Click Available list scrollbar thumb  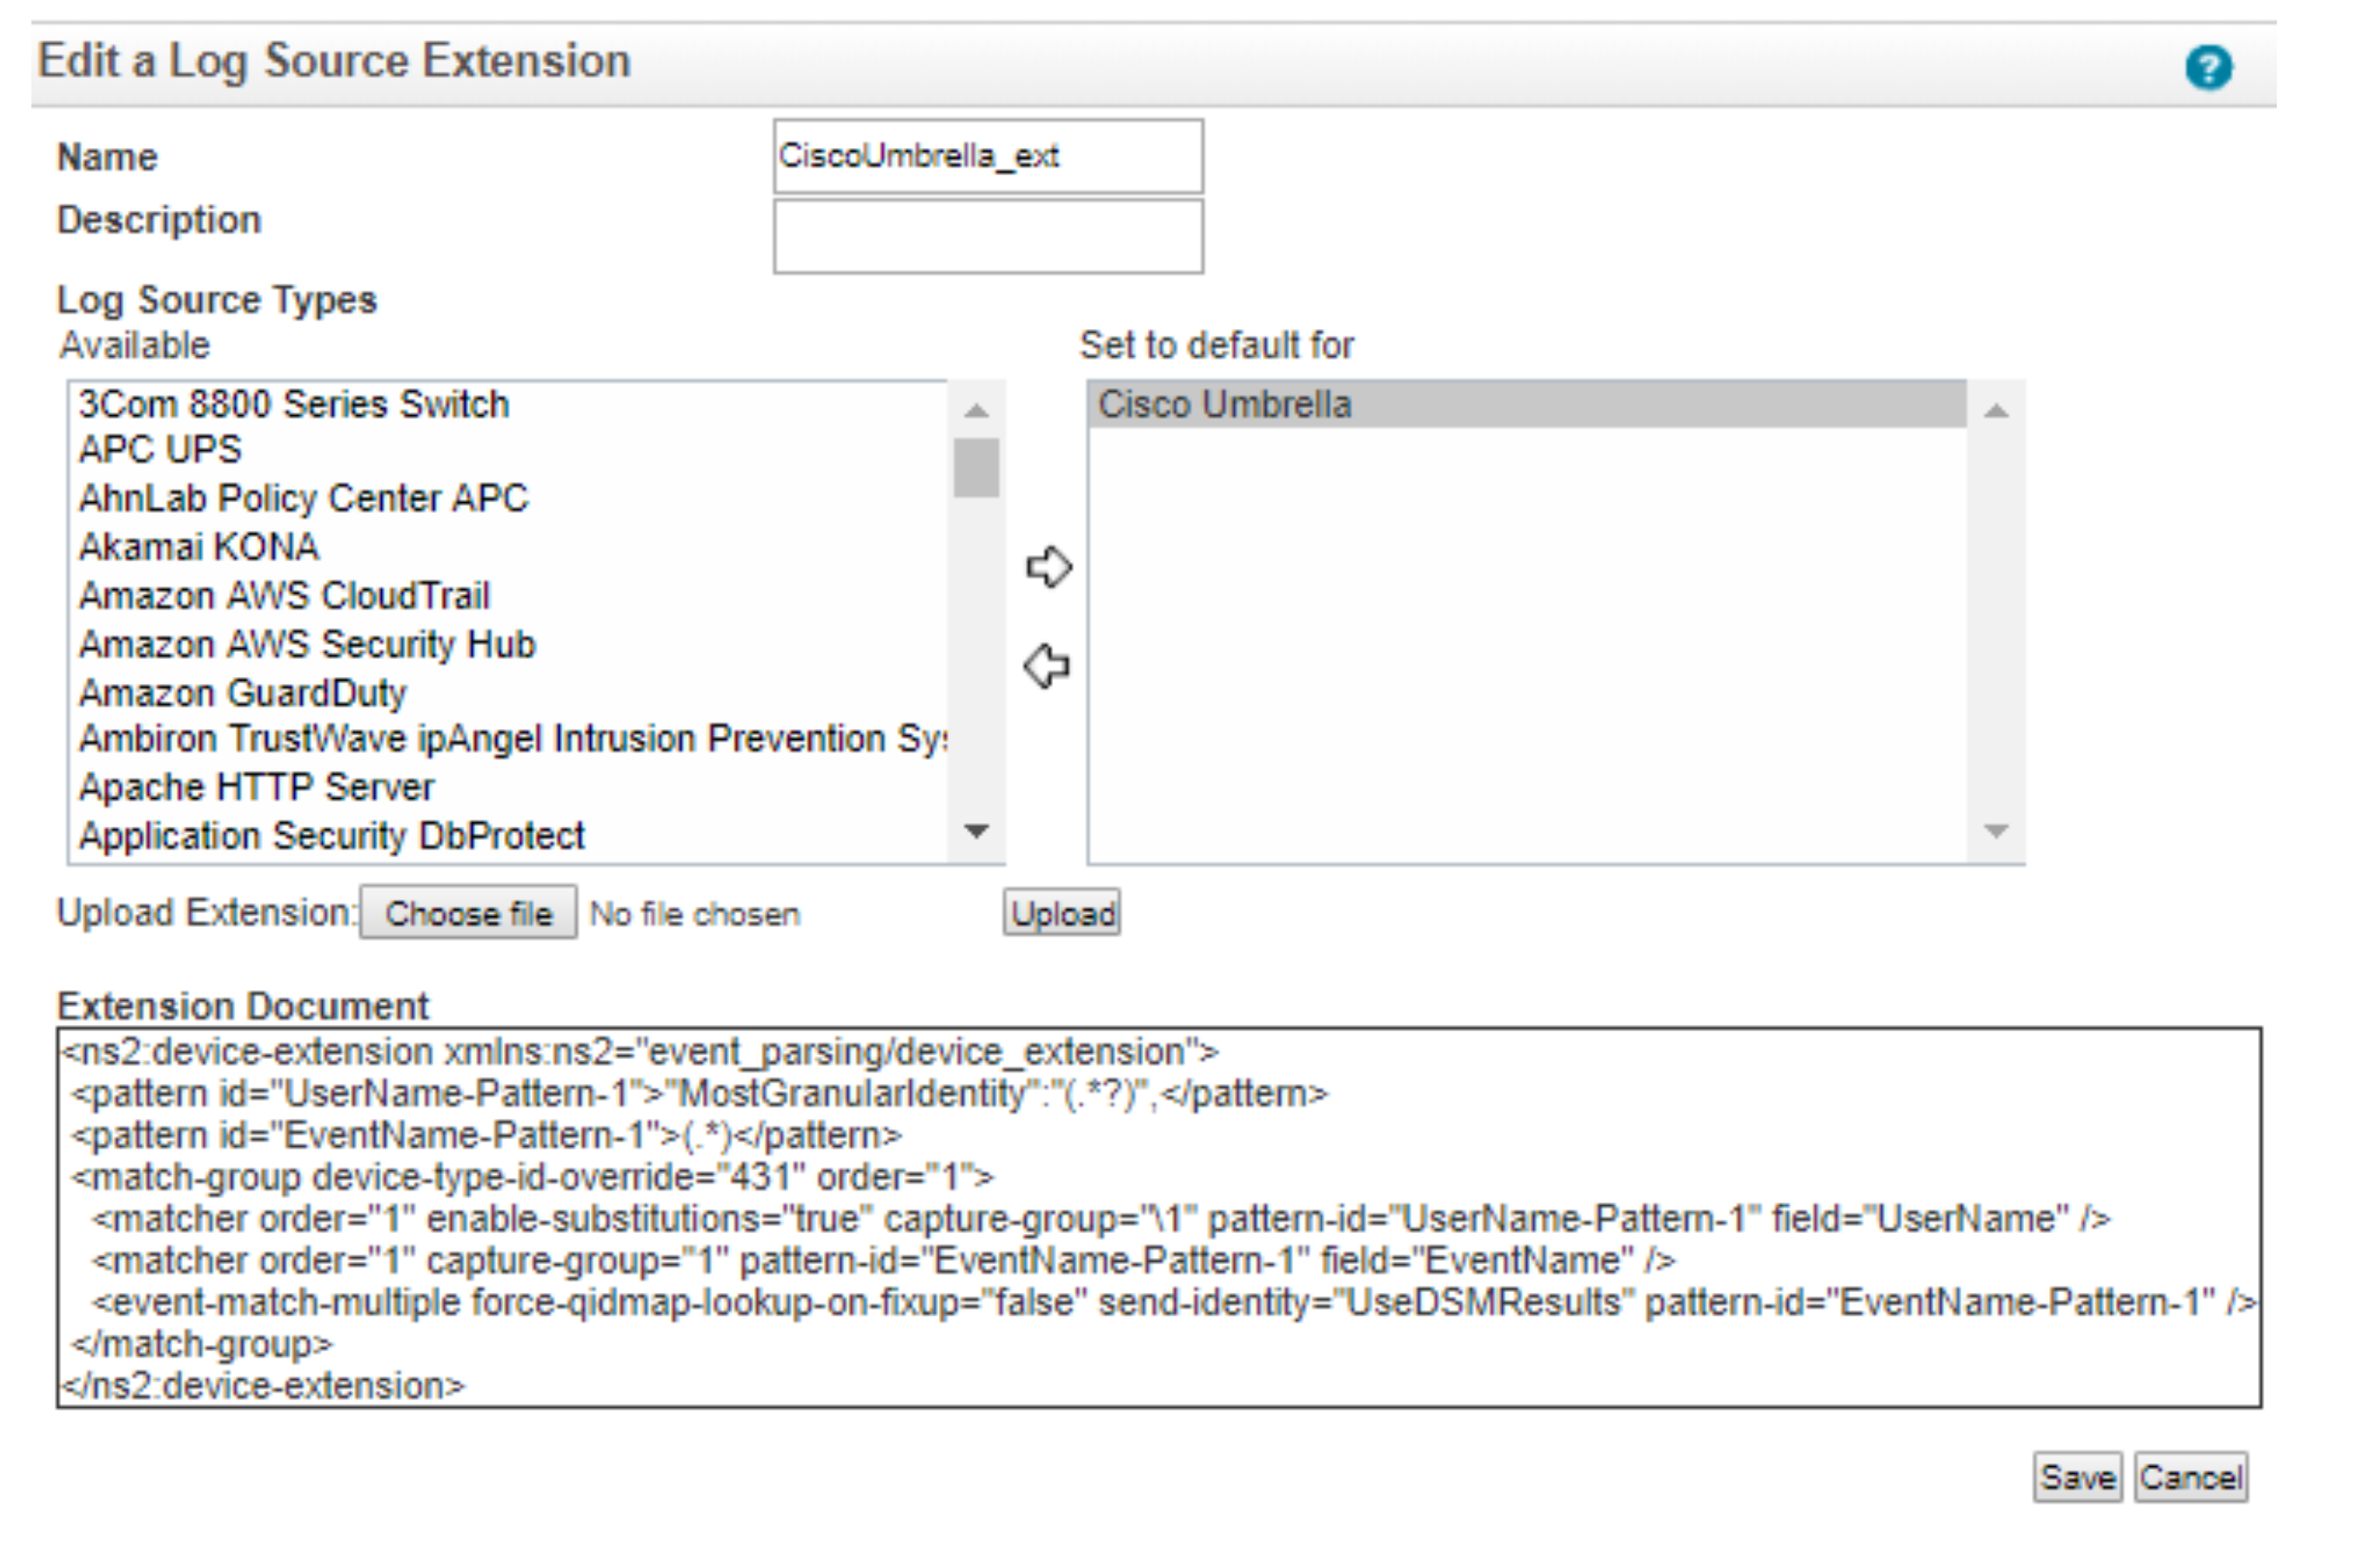pos(977,467)
